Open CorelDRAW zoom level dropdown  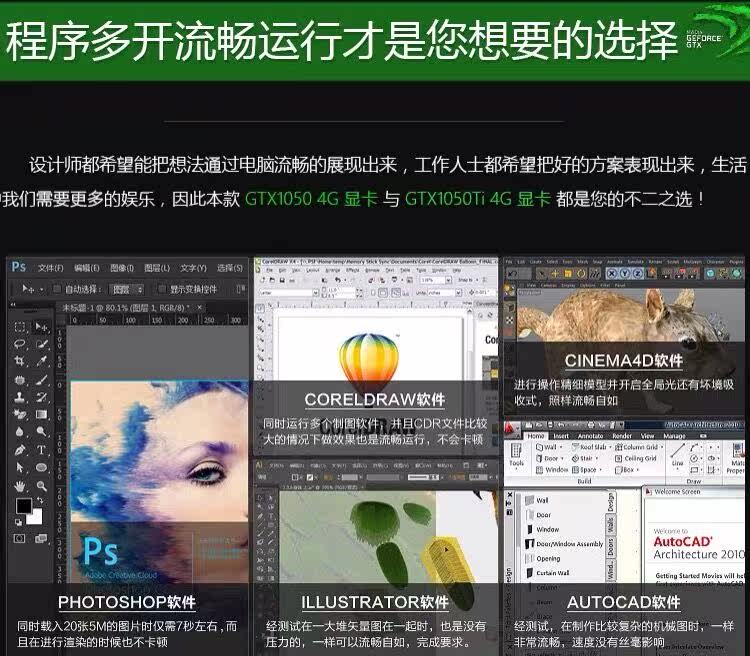[x=448, y=280]
